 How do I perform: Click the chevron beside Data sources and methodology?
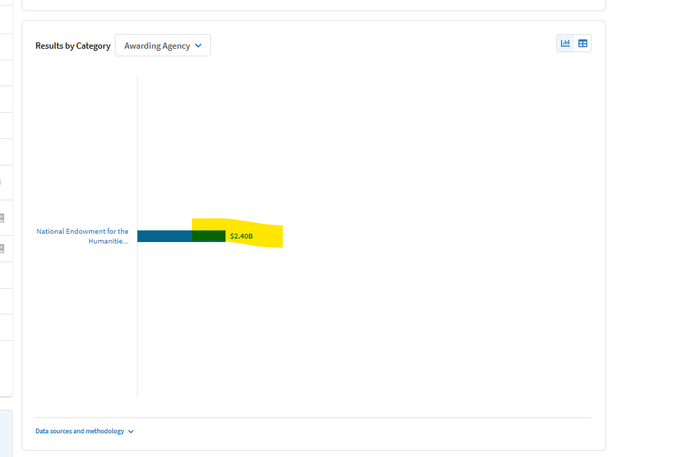131,432
